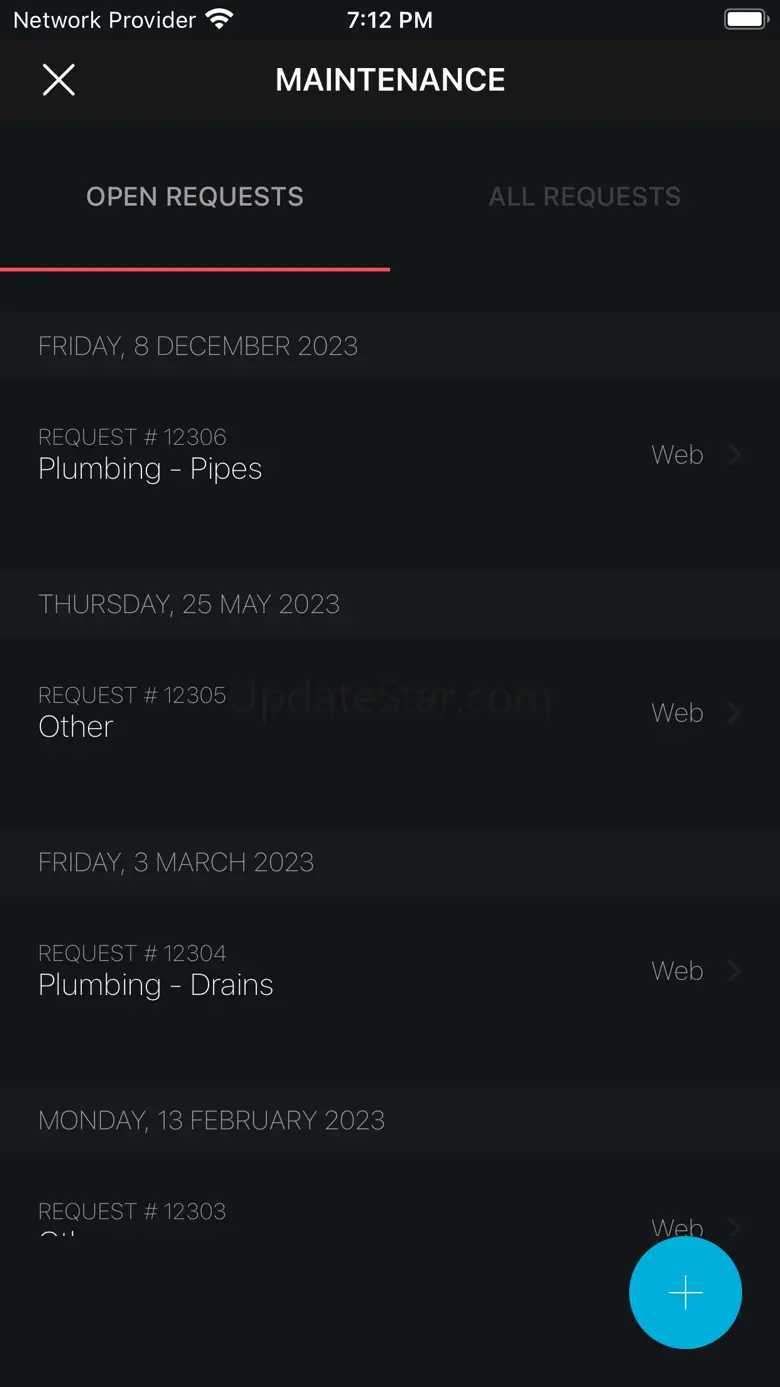Expand request 12304 using its chevron arrow
The height and width of the screenshot is (1387, 780).
coord(735,971)
